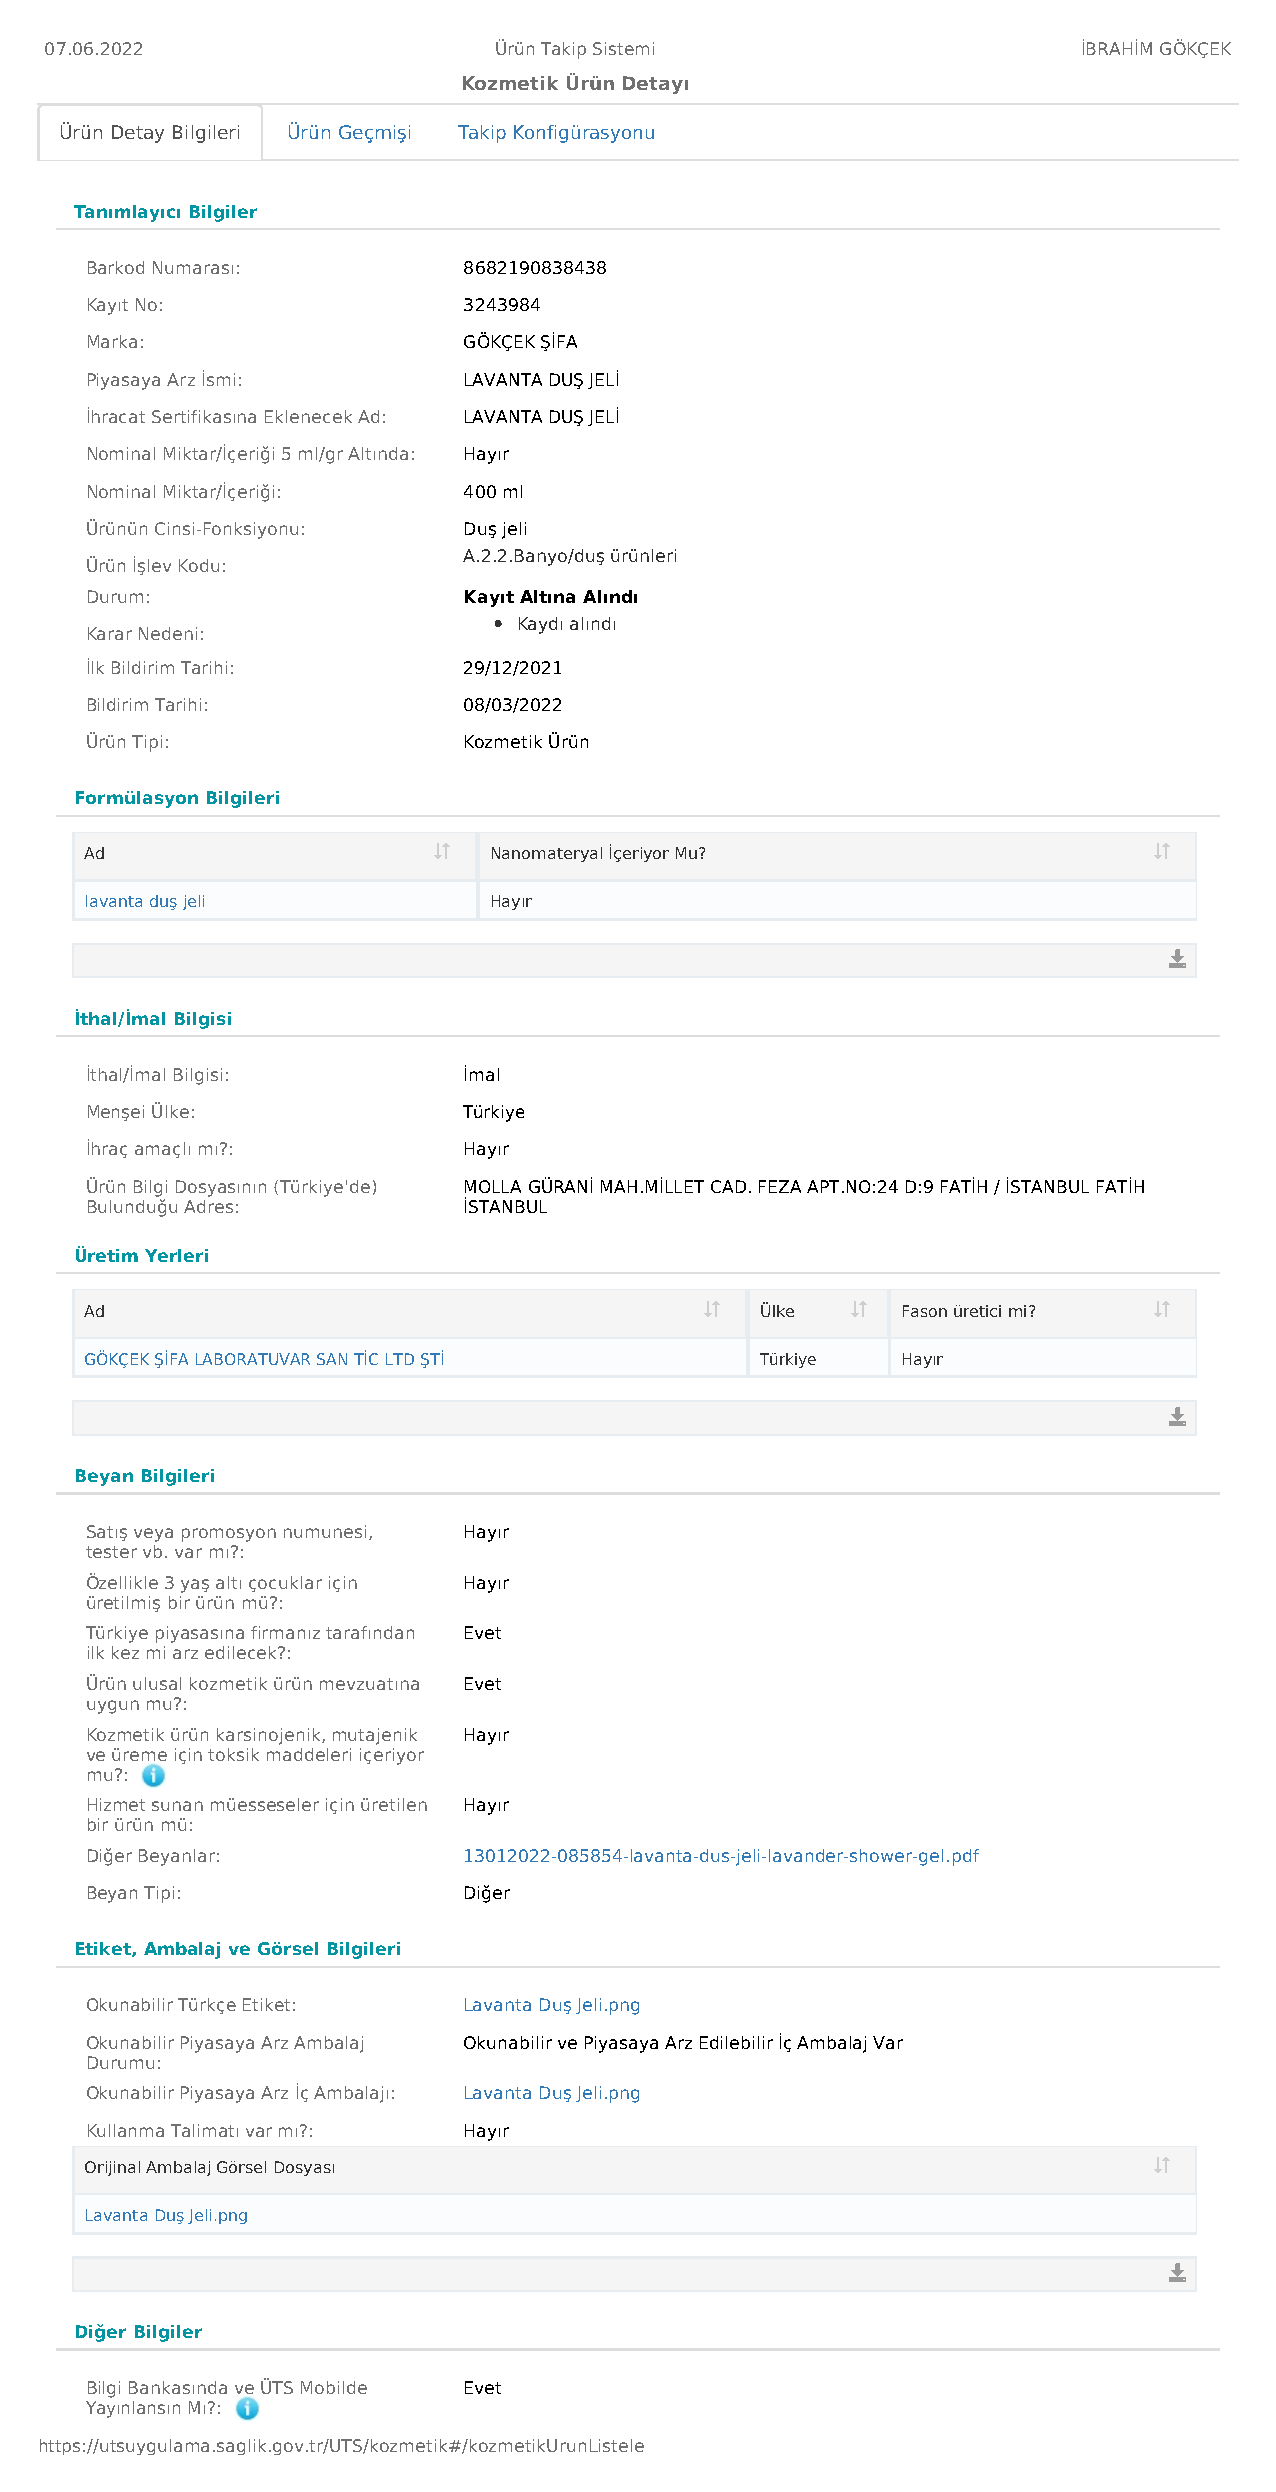Open Okunabilir Türkçe Etiket image link
The width and height of the screenshot is (1276, 2492).
pyautogui.click(x=551, y=2005)
